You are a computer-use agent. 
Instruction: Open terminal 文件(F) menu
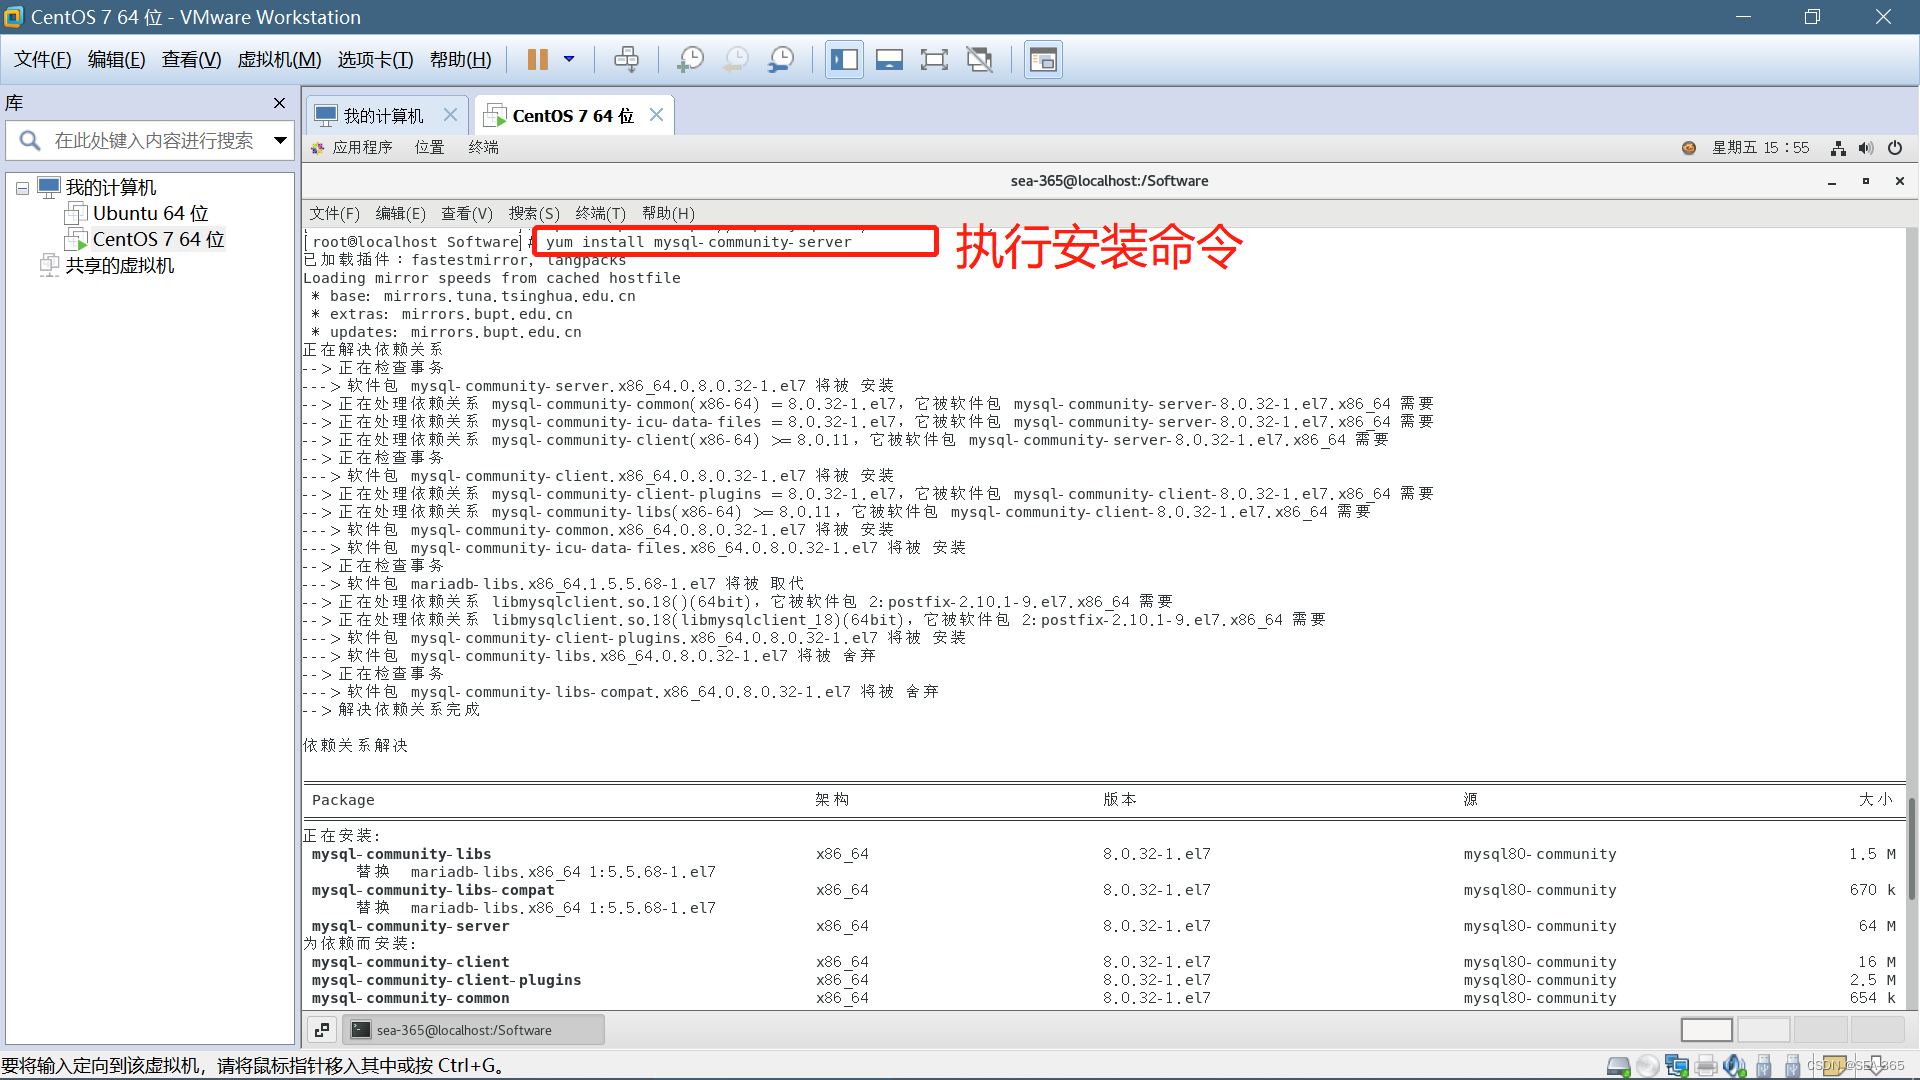point(334,214)
